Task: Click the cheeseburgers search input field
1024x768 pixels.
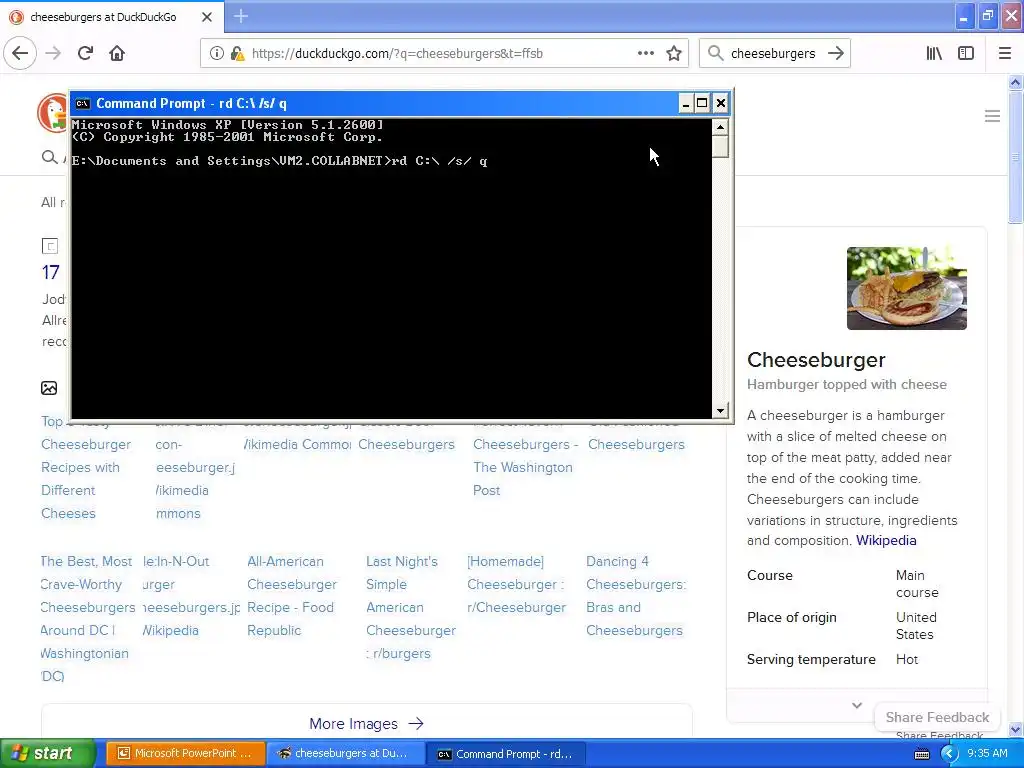Action: click(x=773, y=54)
